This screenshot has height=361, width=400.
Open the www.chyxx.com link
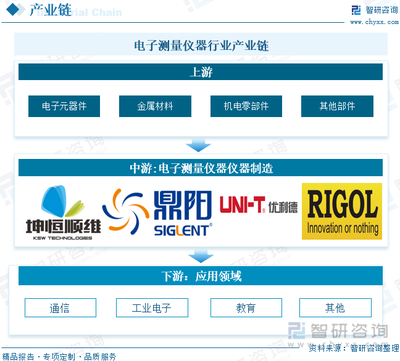coord(374,22)
